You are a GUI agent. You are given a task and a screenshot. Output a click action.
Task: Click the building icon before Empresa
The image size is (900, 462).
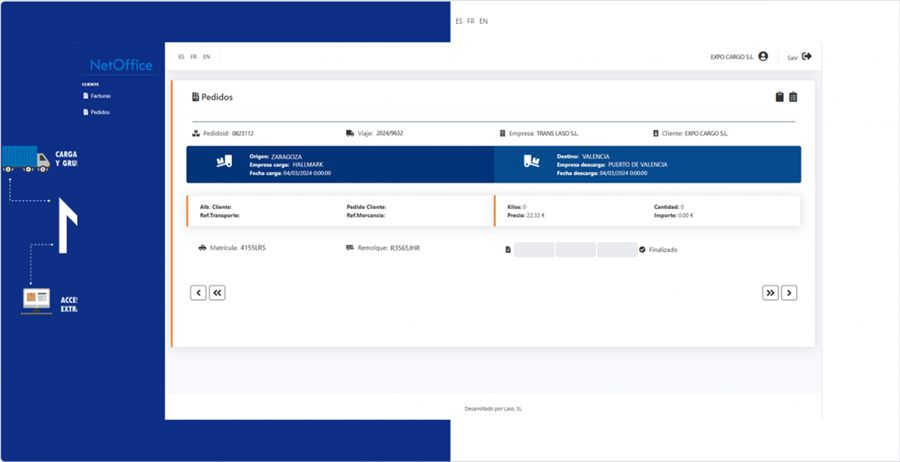tap(503, 133)
